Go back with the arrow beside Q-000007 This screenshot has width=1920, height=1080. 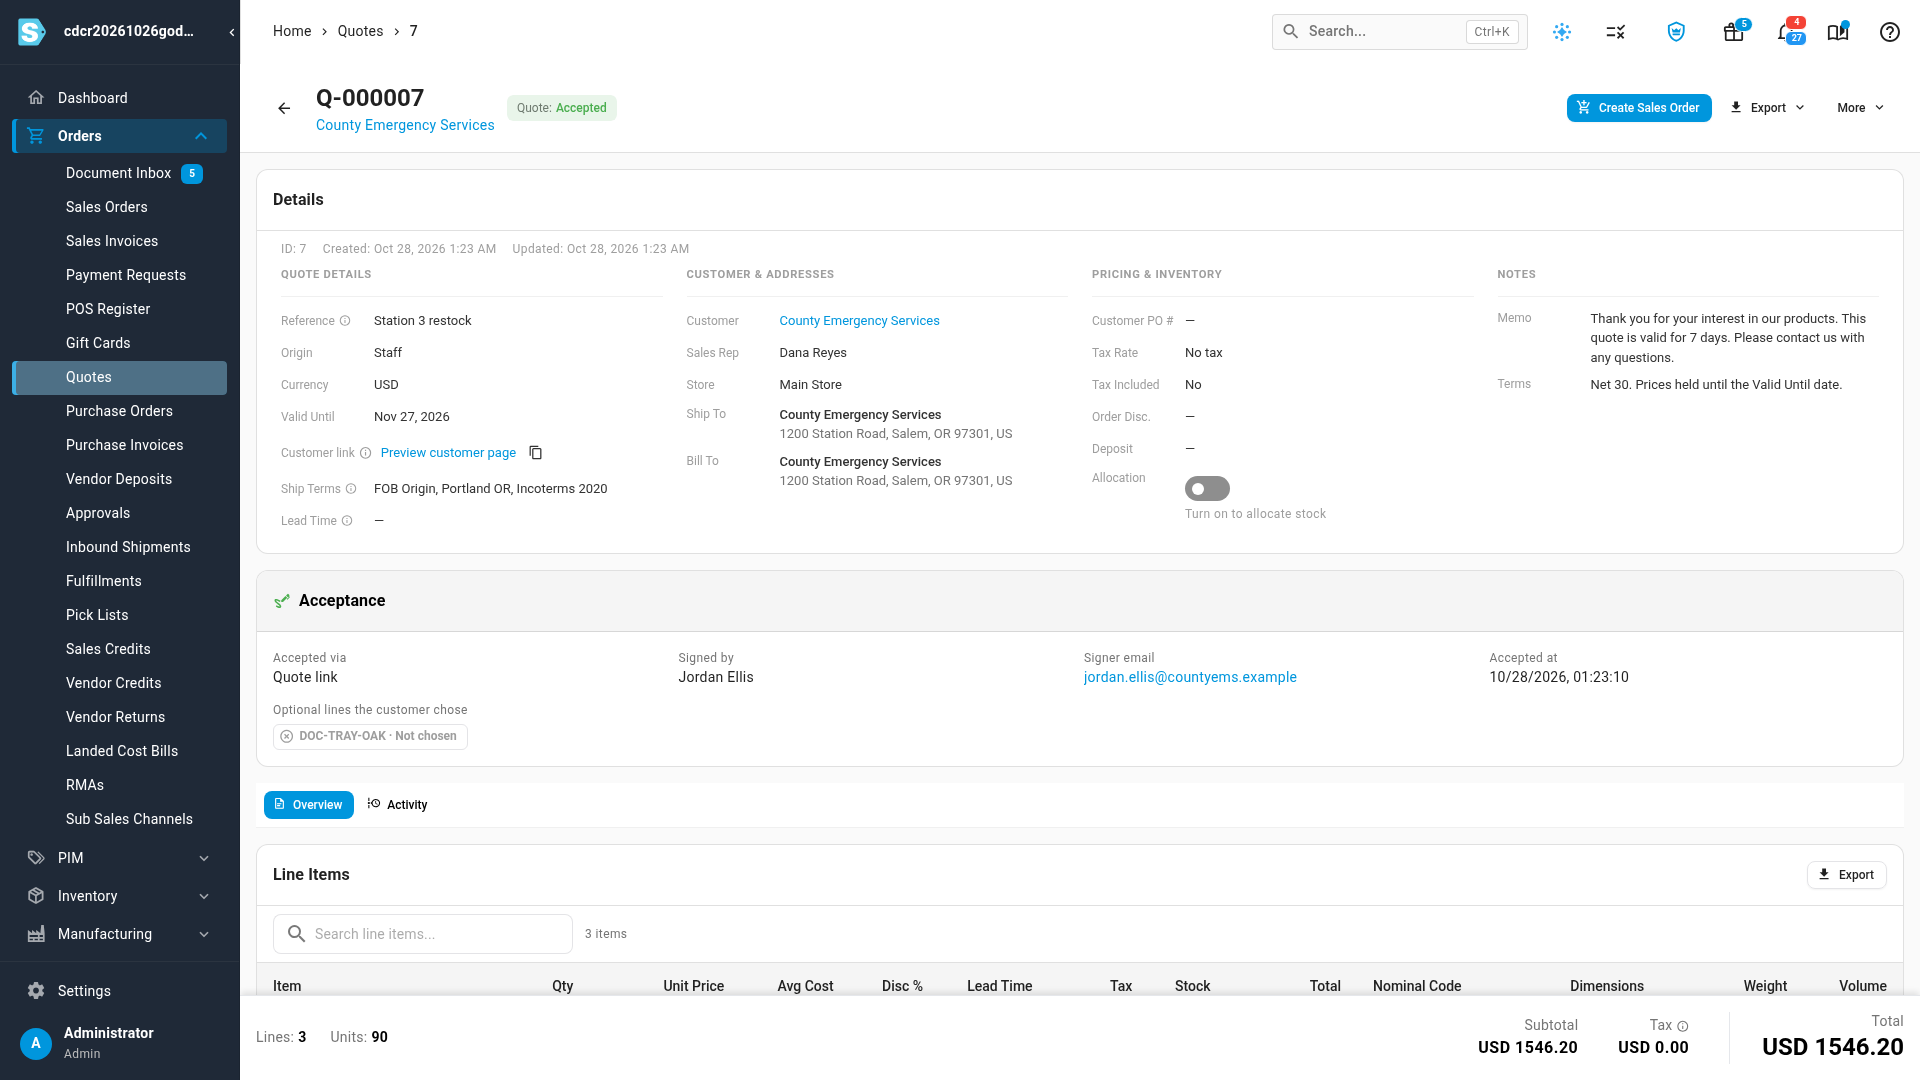(284, 108)
